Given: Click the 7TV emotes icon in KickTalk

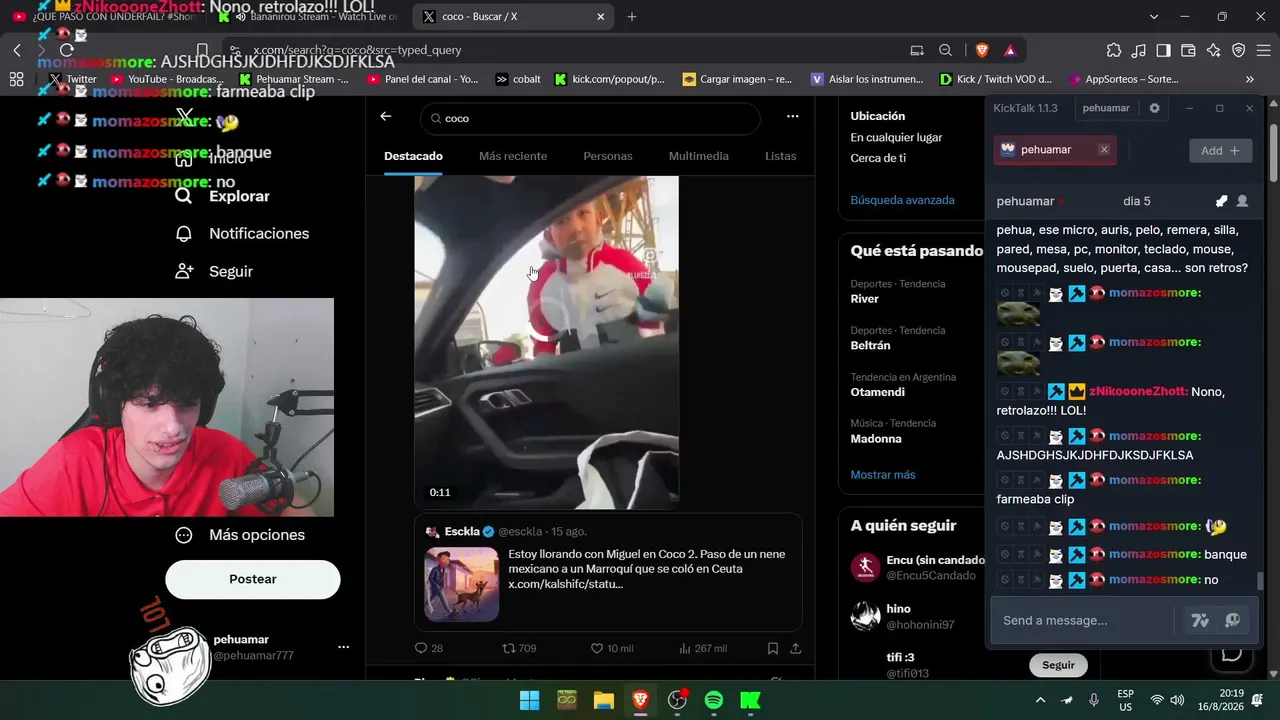Looking at the screenshot, I should pyautogui.click(x=1201, y=620).
